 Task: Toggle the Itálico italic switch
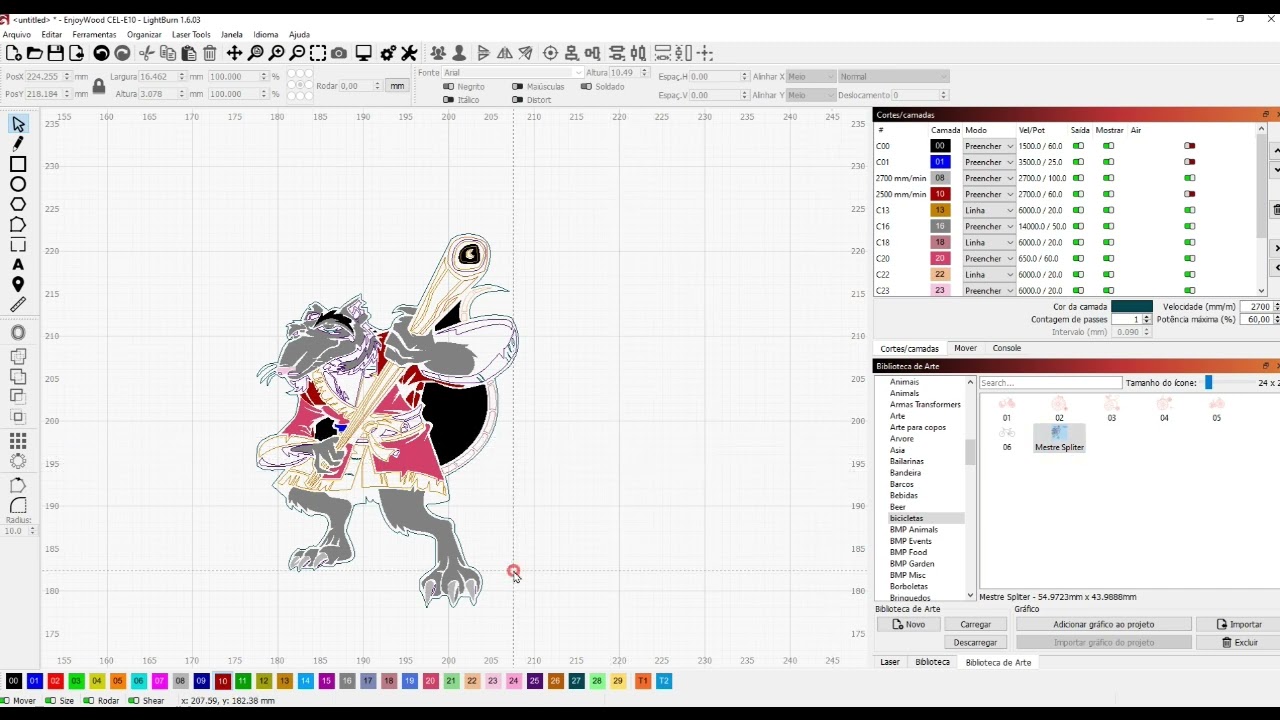(448, 100)
